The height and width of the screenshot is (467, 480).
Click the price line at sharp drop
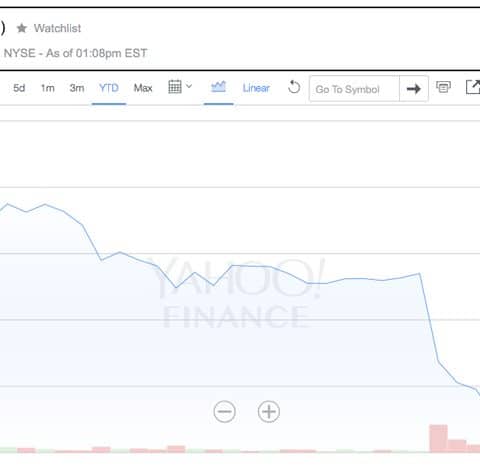point(429,317)
